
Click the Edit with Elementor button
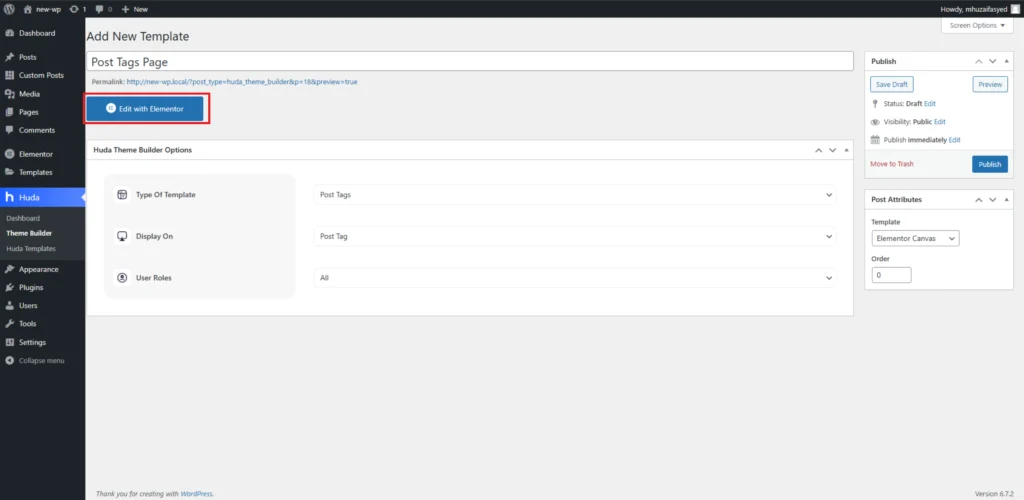147,109
